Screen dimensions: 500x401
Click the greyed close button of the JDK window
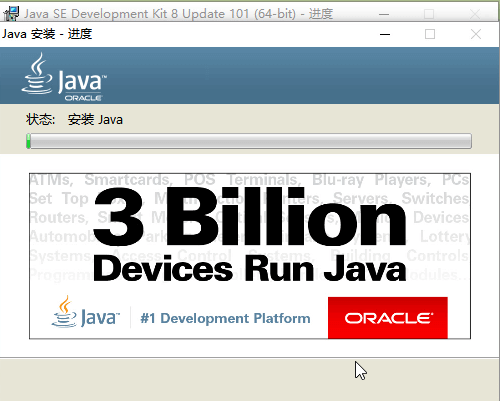[x=474, y=14]
